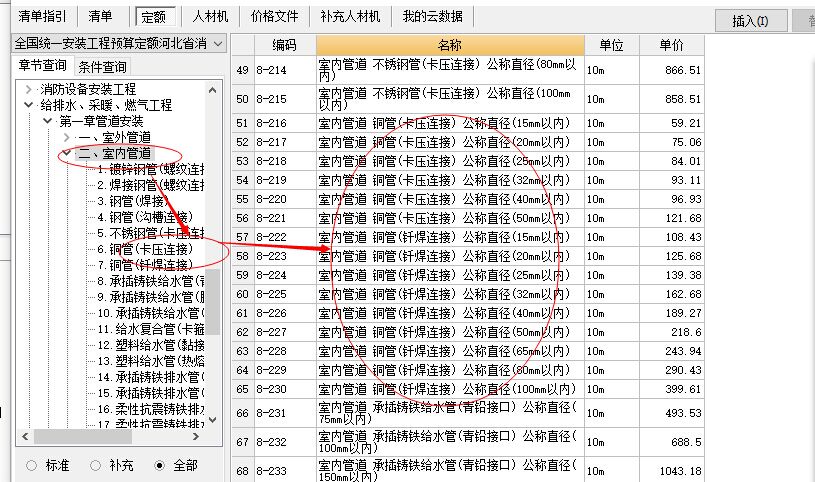Click price cell 1043.18

click(680, 471)
